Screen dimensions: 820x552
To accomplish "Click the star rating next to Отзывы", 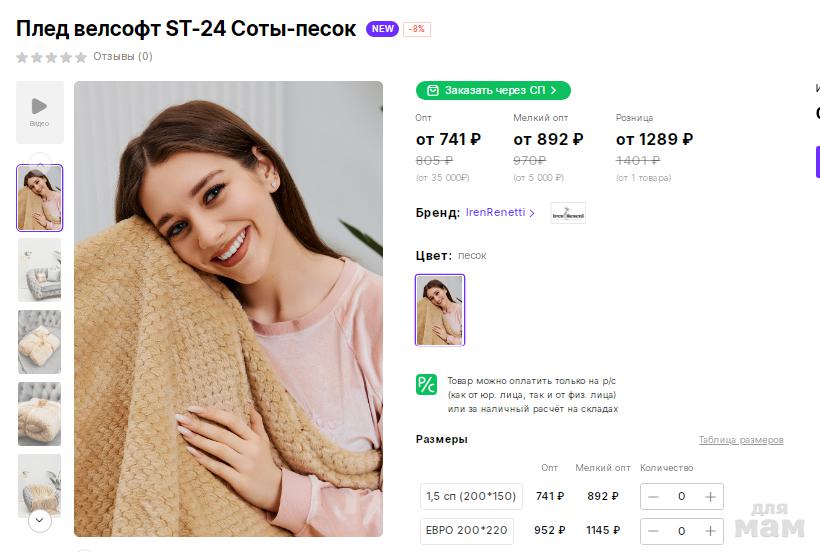I will click(51, 57).
